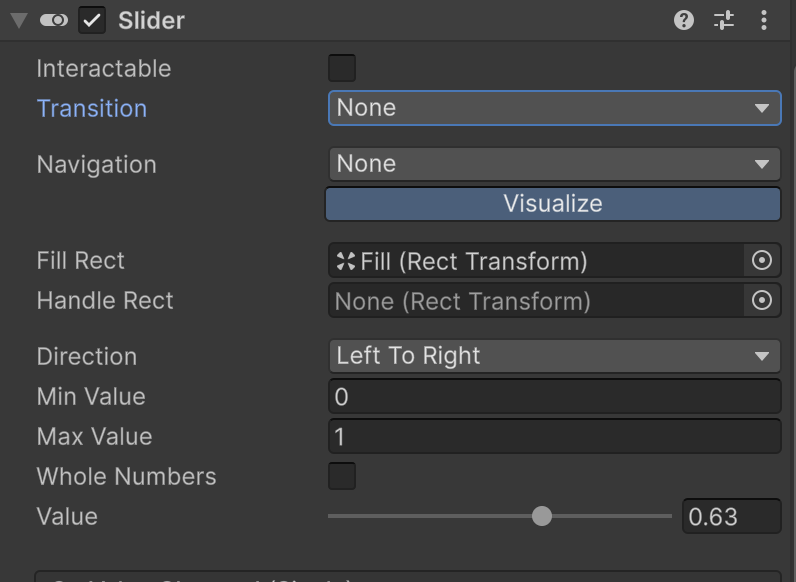Click the Value number field showing 0.63
The width and height of the screenshot is (796, 582).
[x=730, y=517]
